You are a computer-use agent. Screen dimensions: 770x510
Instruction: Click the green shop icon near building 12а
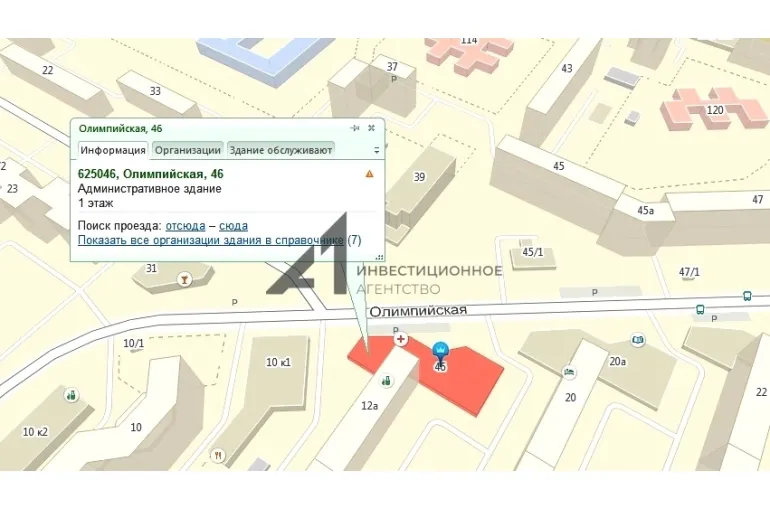coord(387,380)
